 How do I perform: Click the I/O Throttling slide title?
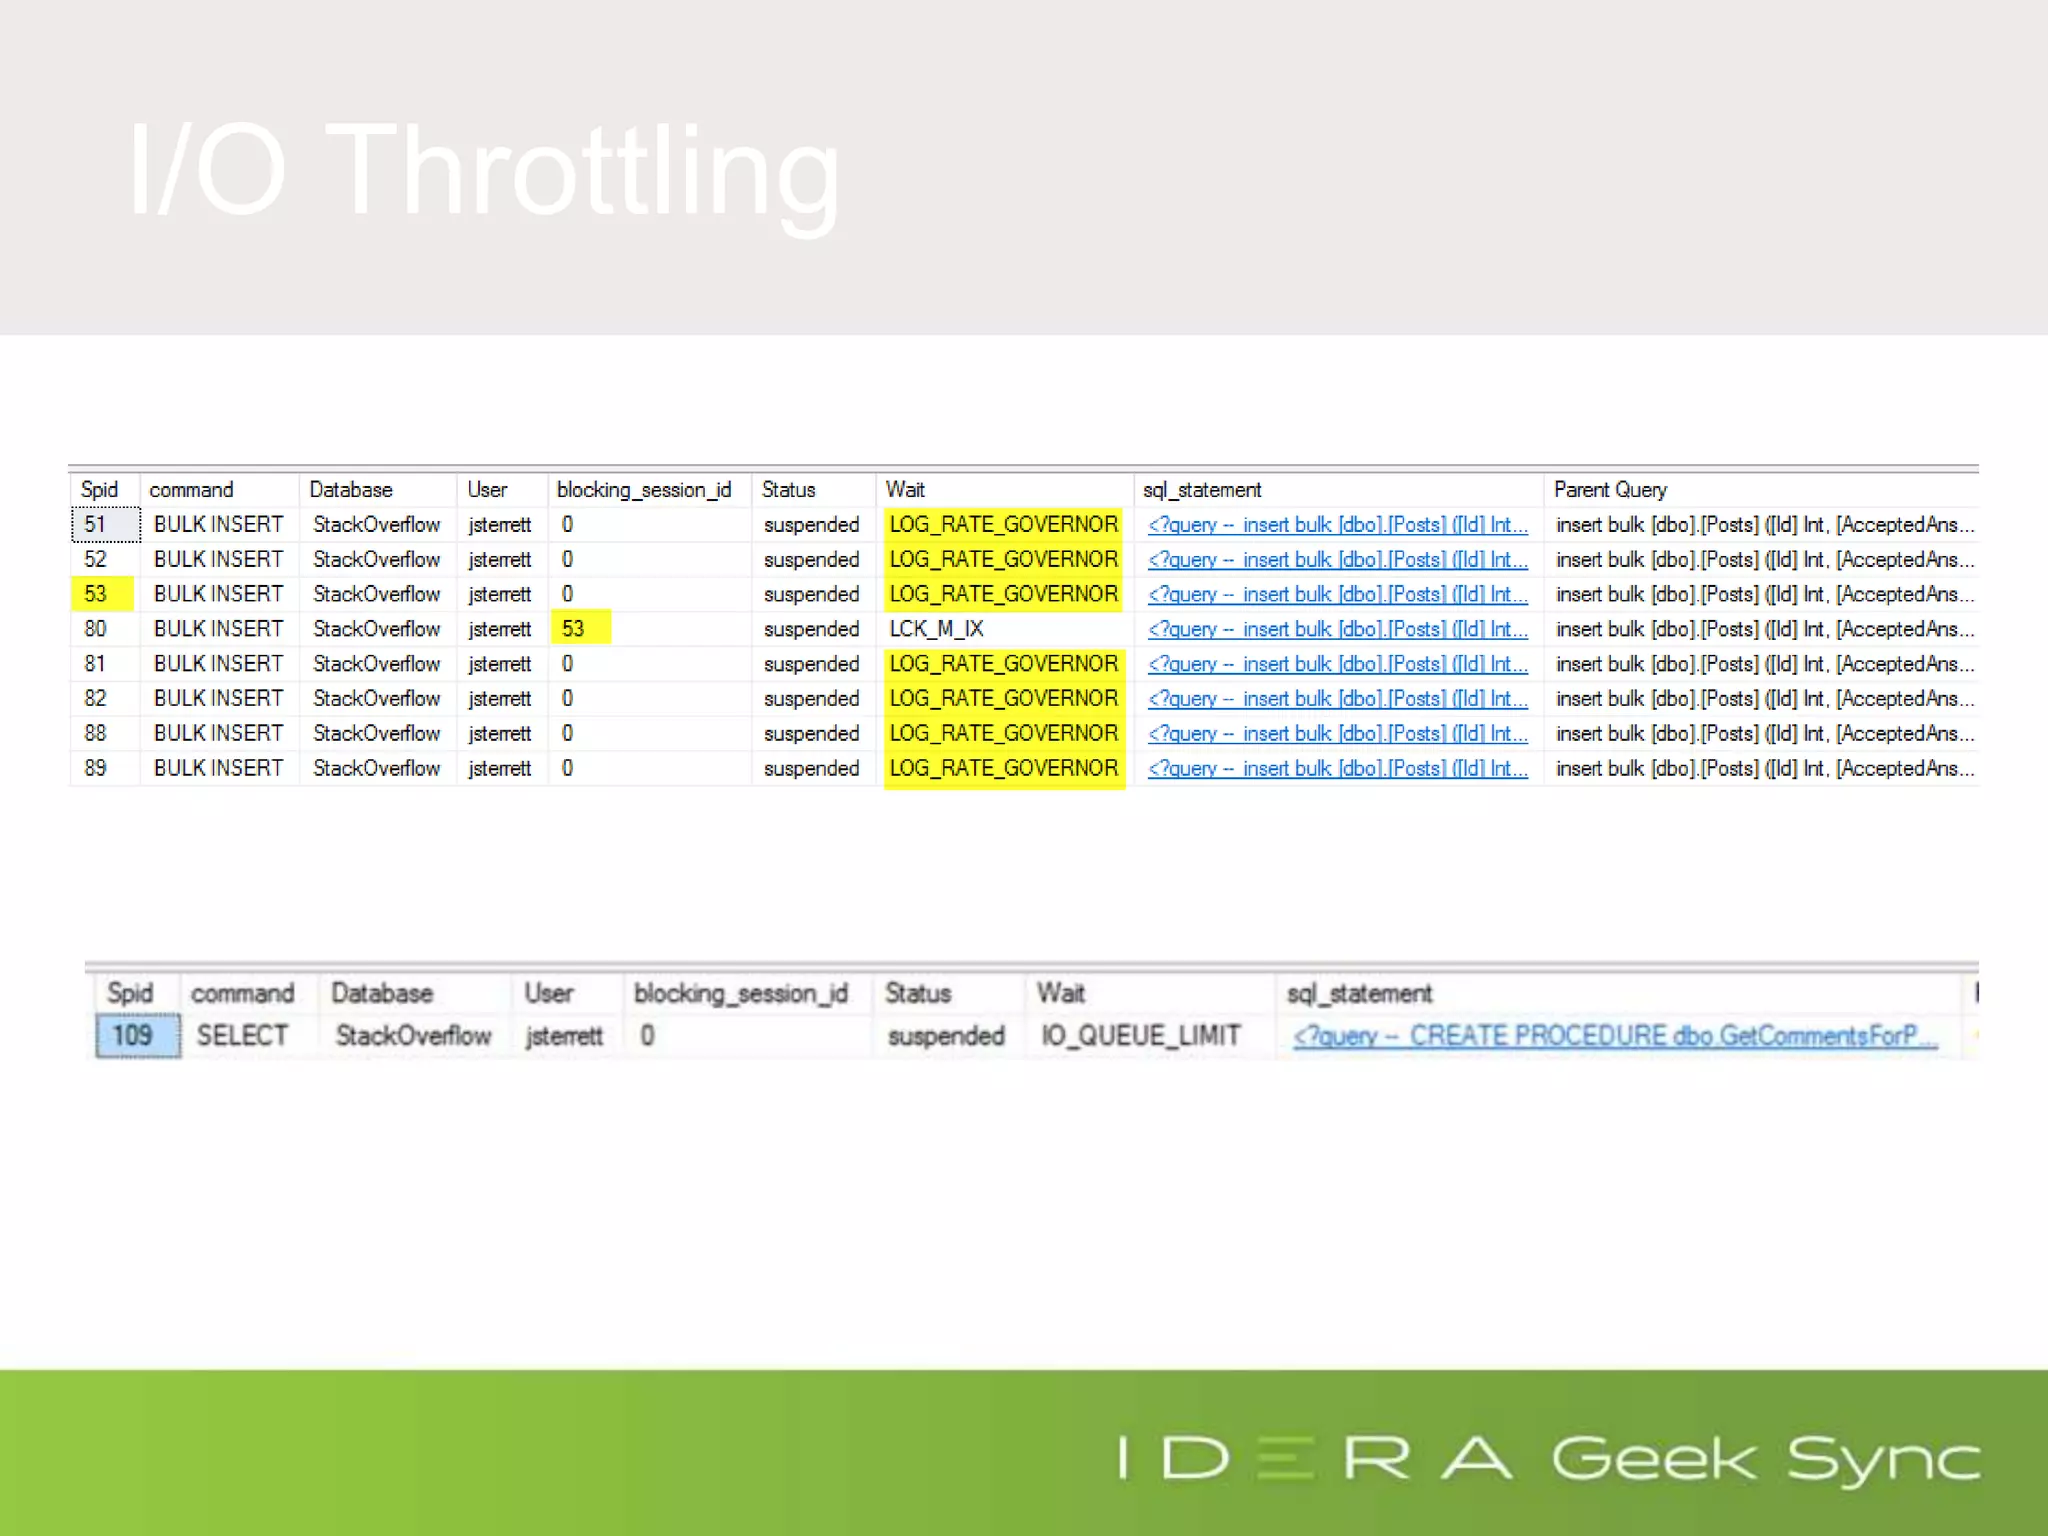pos(484,170)
